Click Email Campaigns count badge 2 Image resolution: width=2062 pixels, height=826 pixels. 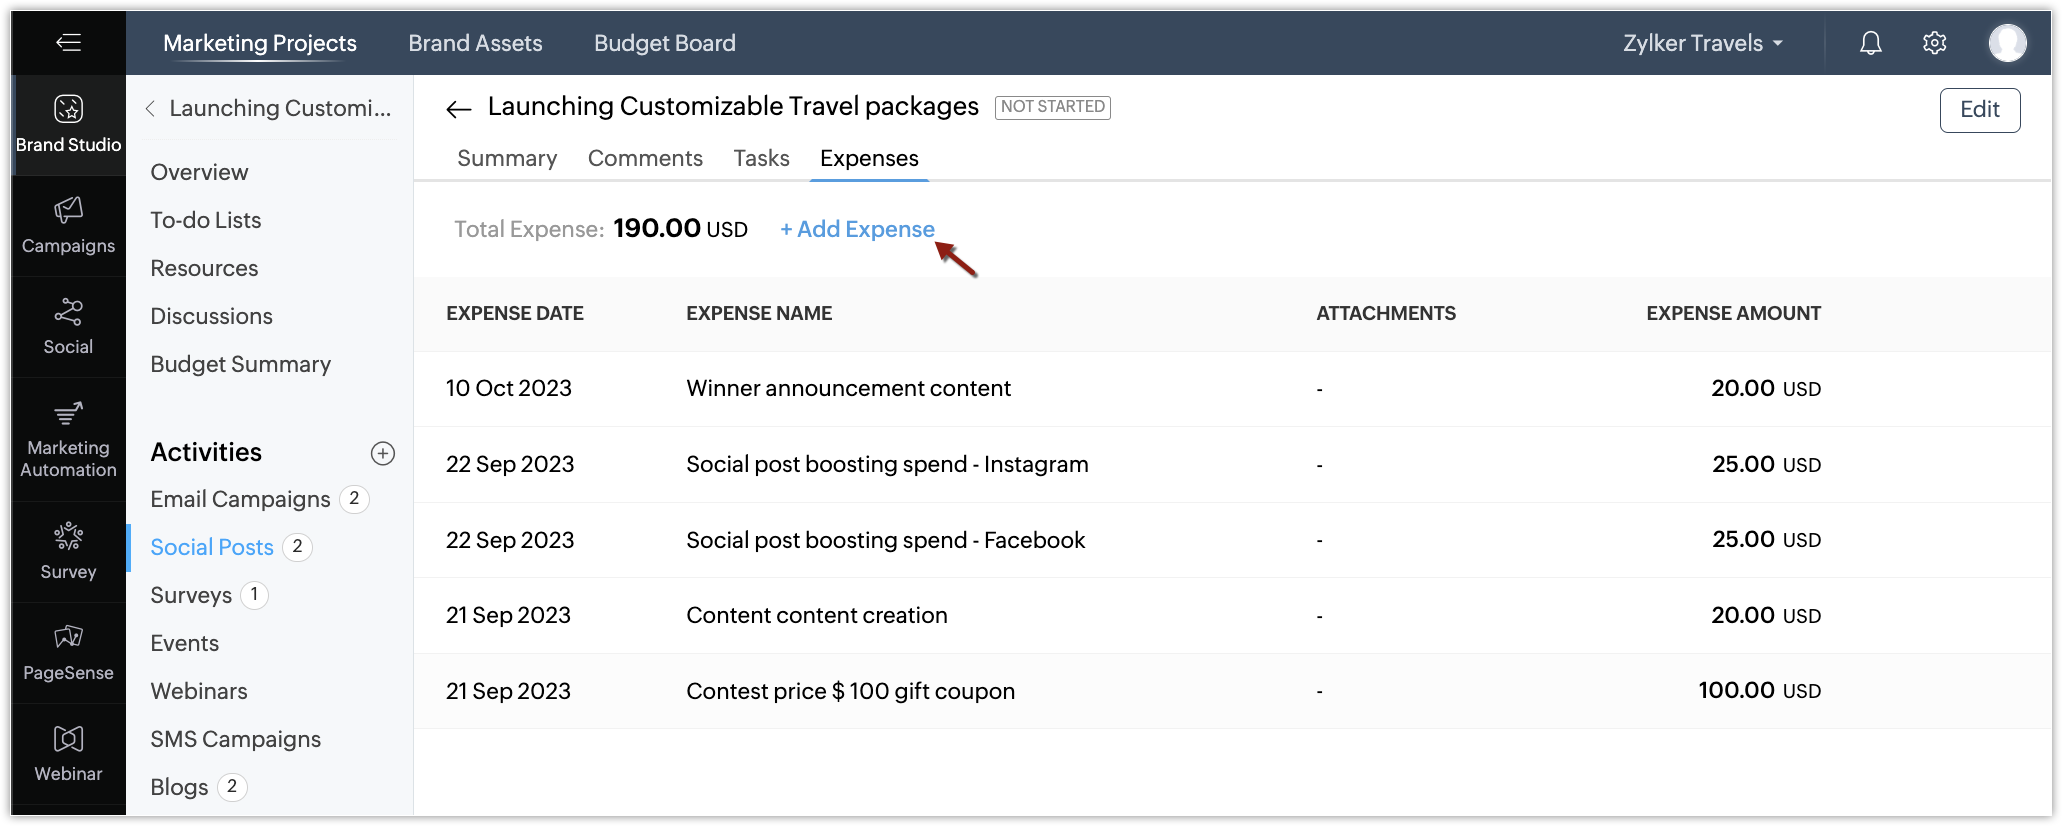[x=354, y=499]
